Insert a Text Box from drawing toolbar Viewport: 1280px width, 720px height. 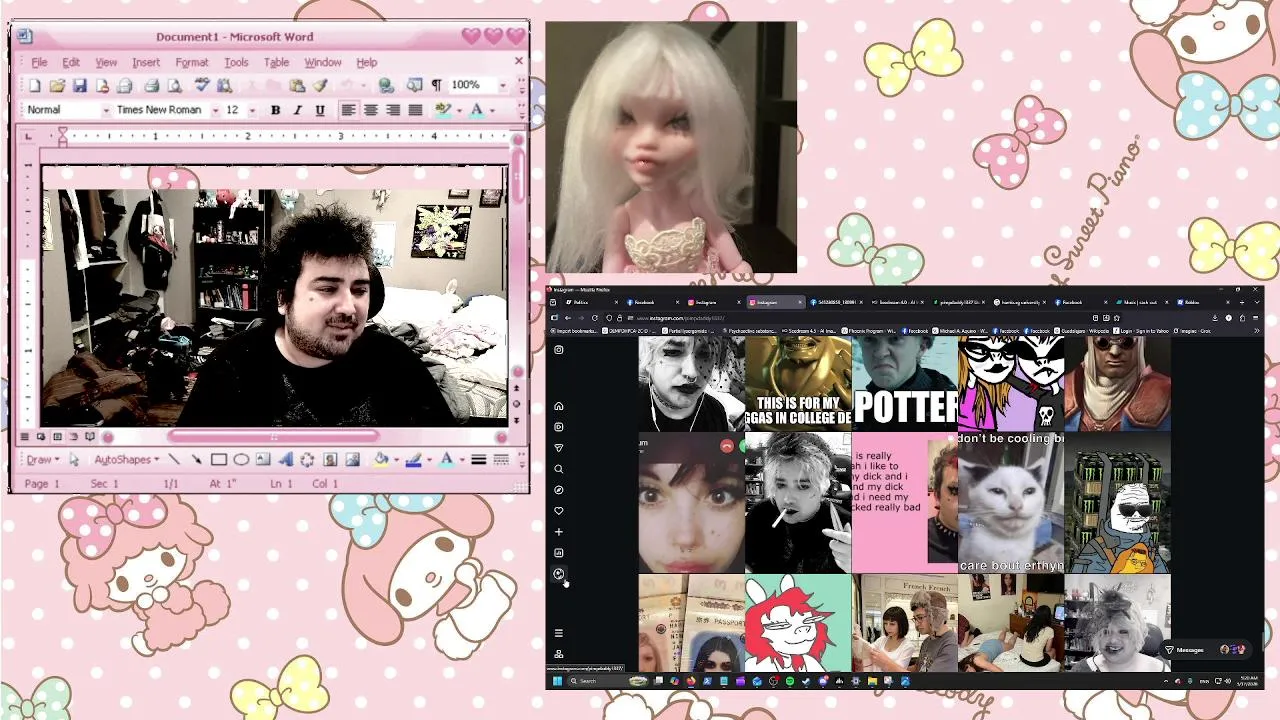(x=263, y=460)
